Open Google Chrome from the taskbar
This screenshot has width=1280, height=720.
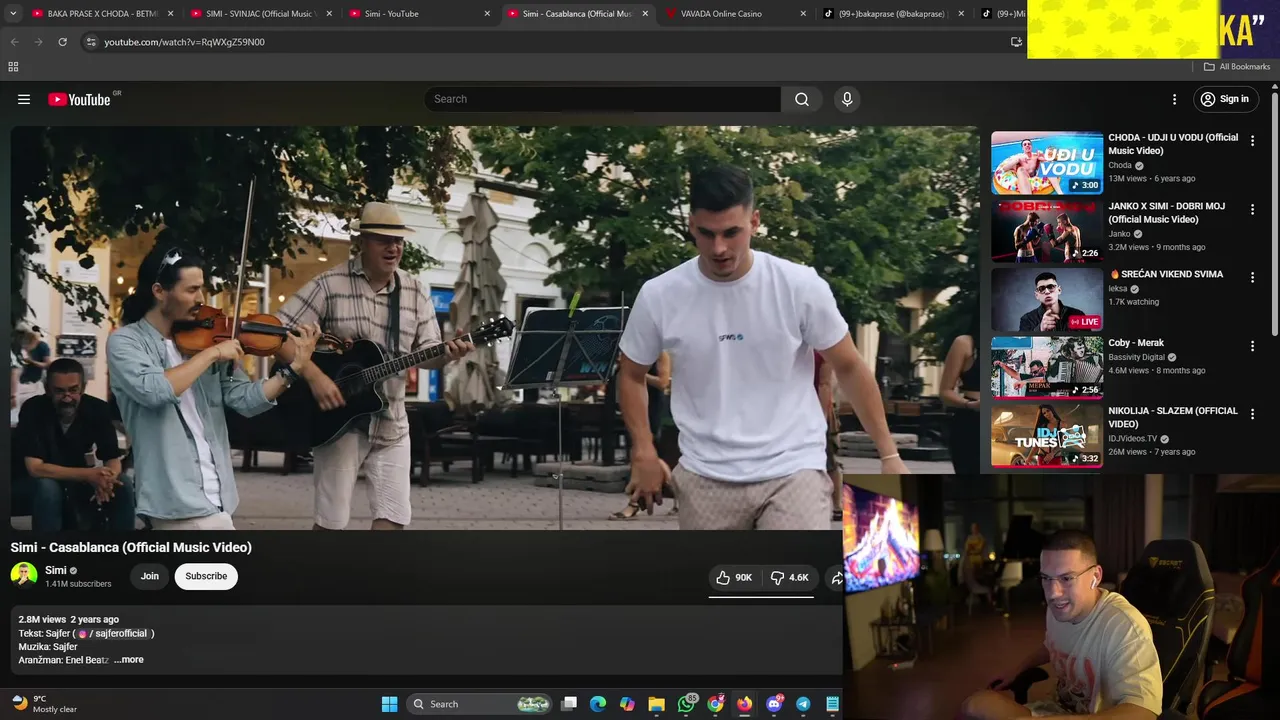715,704
